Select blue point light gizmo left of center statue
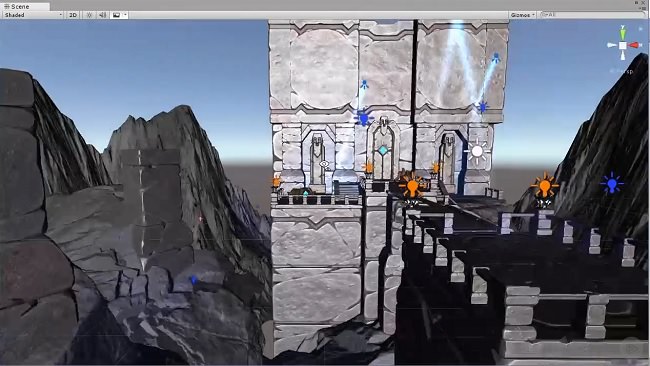Image resolution: width=650 pixels, height=366 pixels. click(364, 118)
